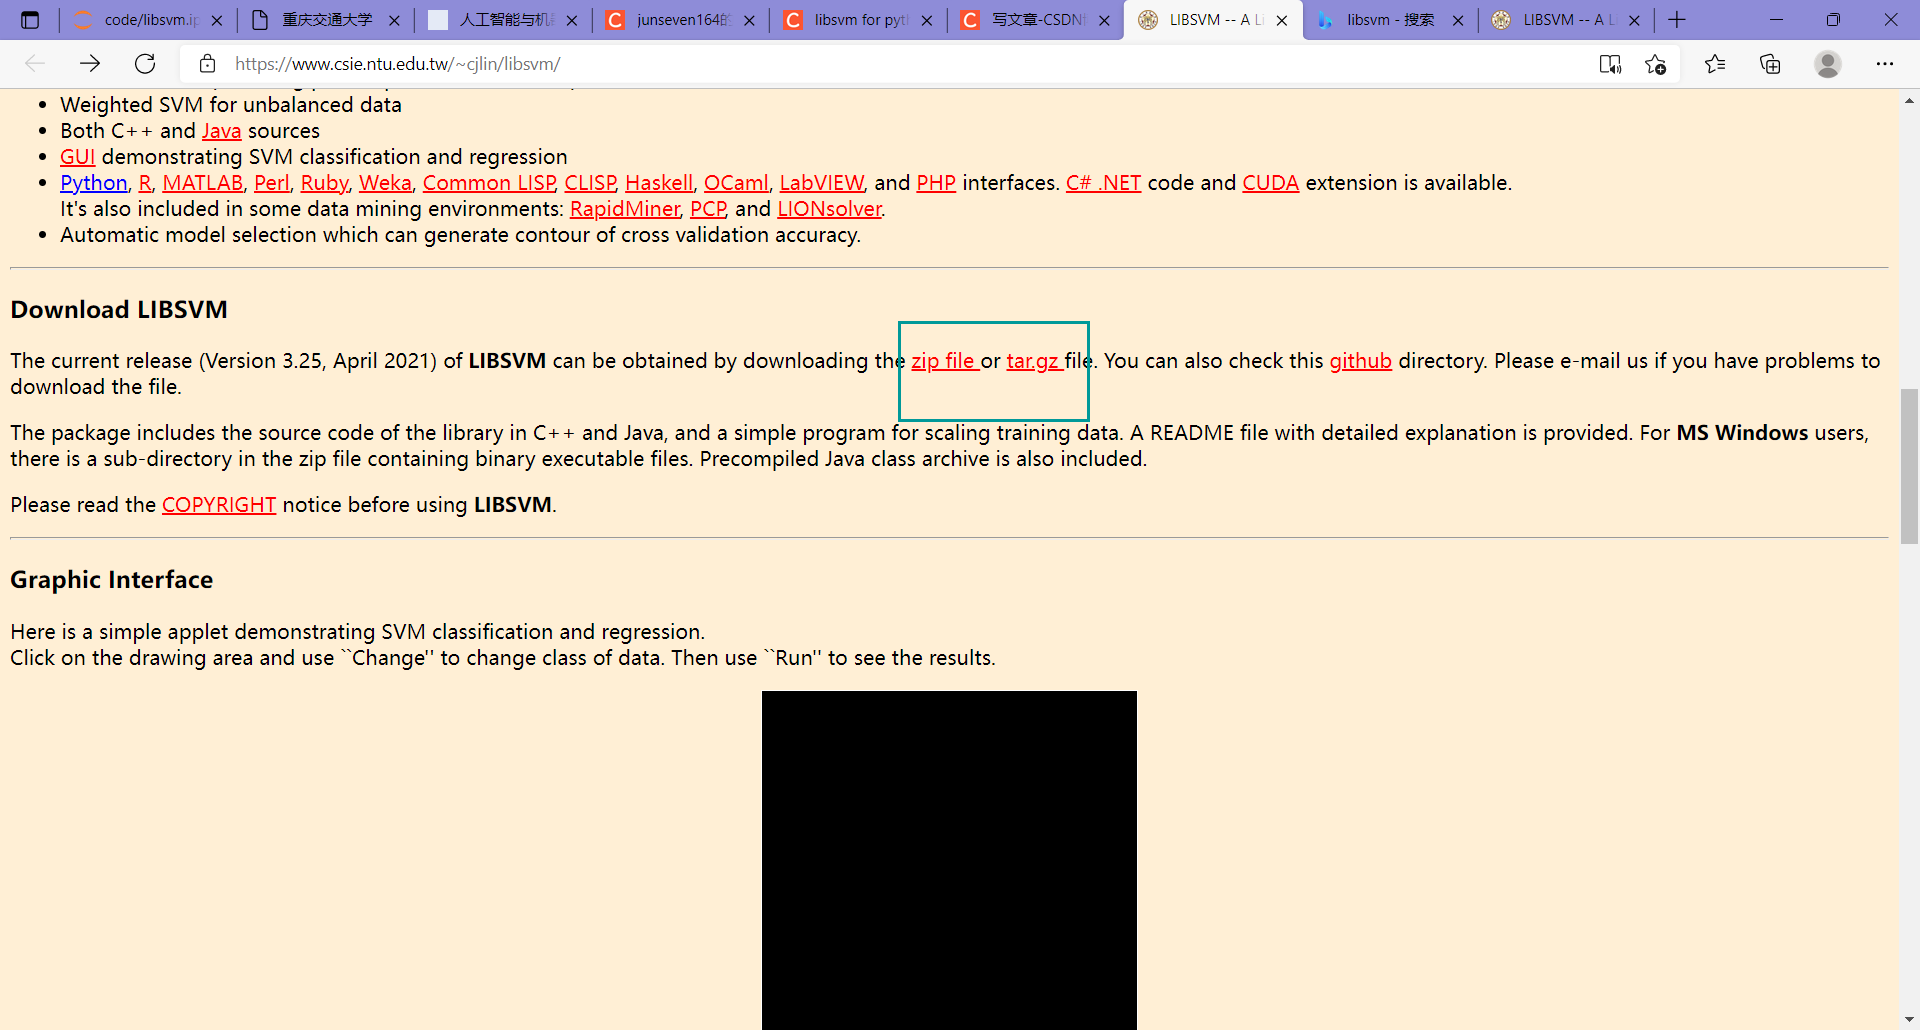This screenshot has height=1030, width=1920.
Task: Click the Refresh page icon
Action: tap(145, 63)
